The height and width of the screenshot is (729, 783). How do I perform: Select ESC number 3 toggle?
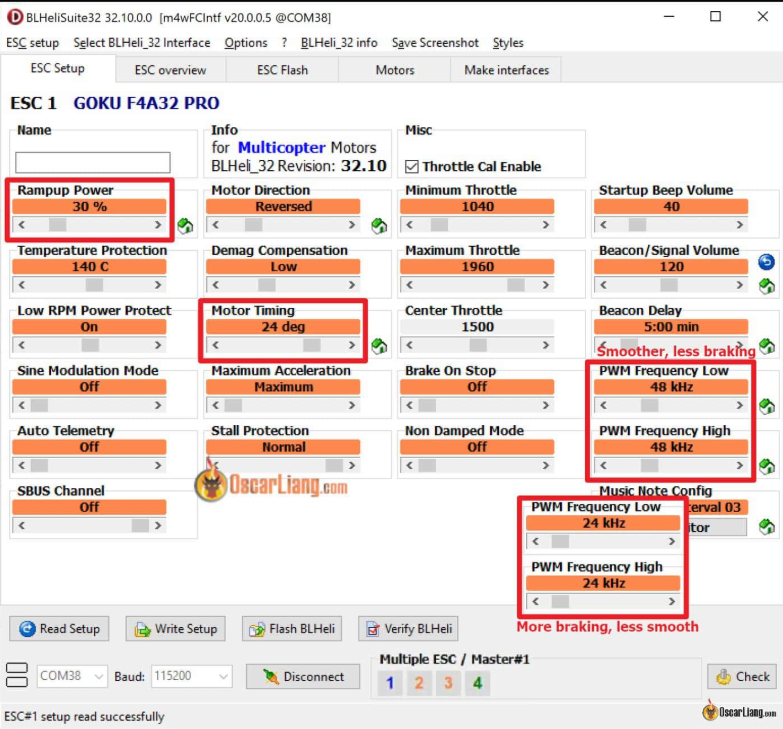(448, 683)
